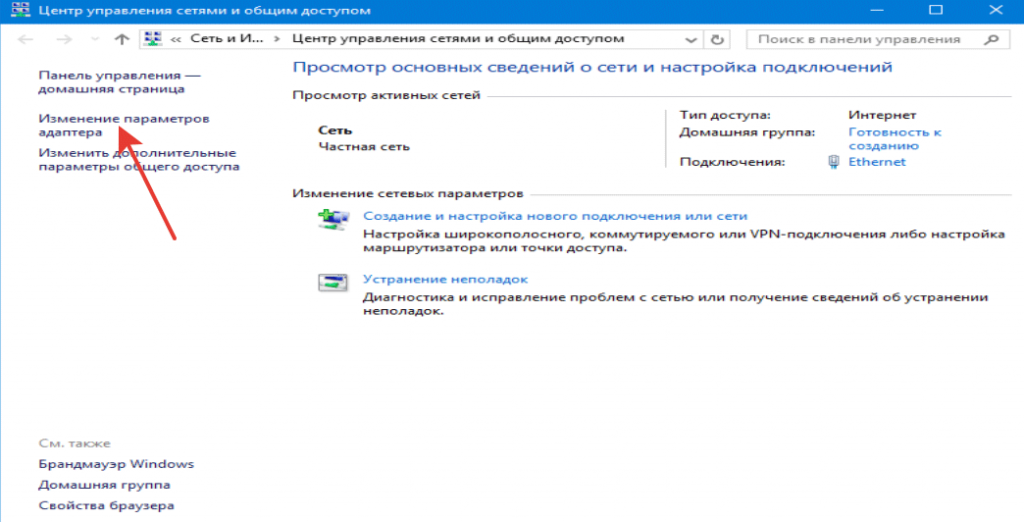Image resolution: width=1024 pixels, height=522 pixels.
Task: Click the magnifier search icon
Action: click(991, 40)
